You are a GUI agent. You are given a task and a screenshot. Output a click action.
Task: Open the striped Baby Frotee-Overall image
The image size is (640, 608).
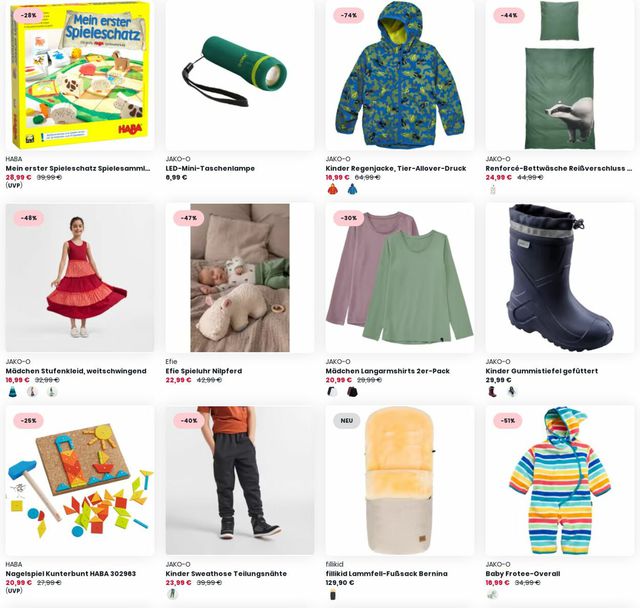coord(560,480)
